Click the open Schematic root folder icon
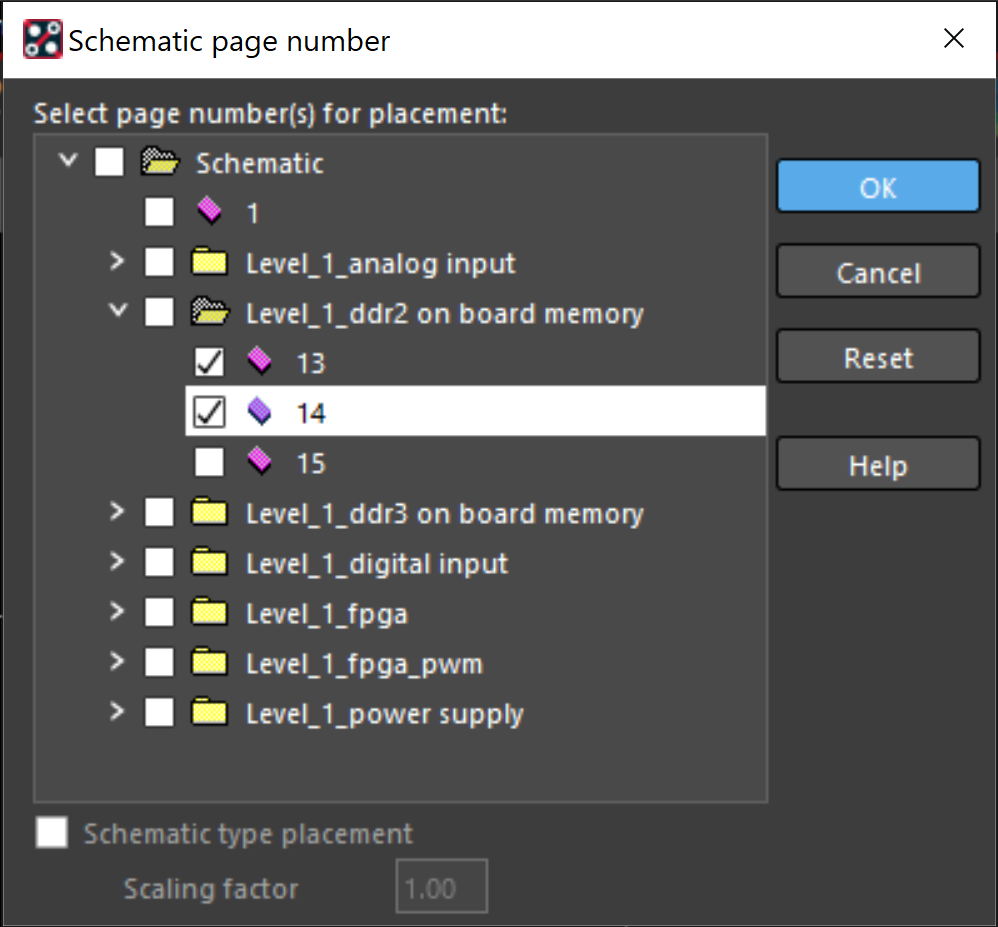998x927 pixels. click(160, 162)
